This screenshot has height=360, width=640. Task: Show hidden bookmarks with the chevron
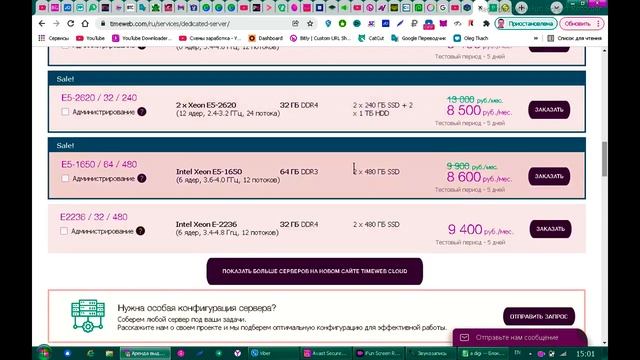(x=536, y=38)
